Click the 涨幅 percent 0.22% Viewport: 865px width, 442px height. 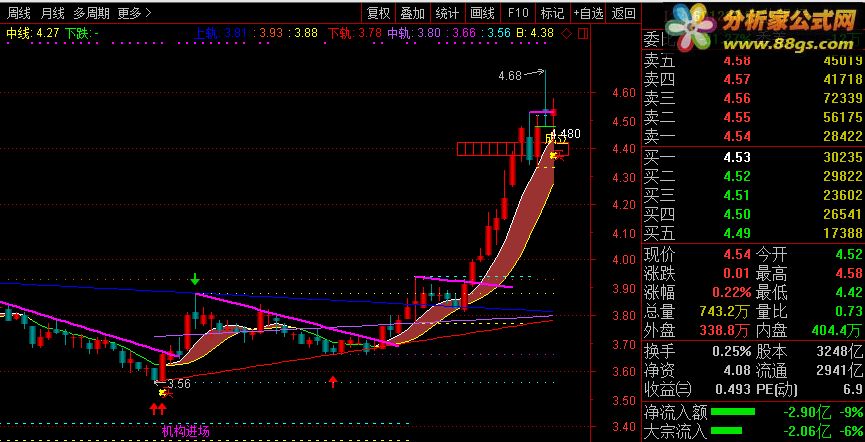click(731, 292)
